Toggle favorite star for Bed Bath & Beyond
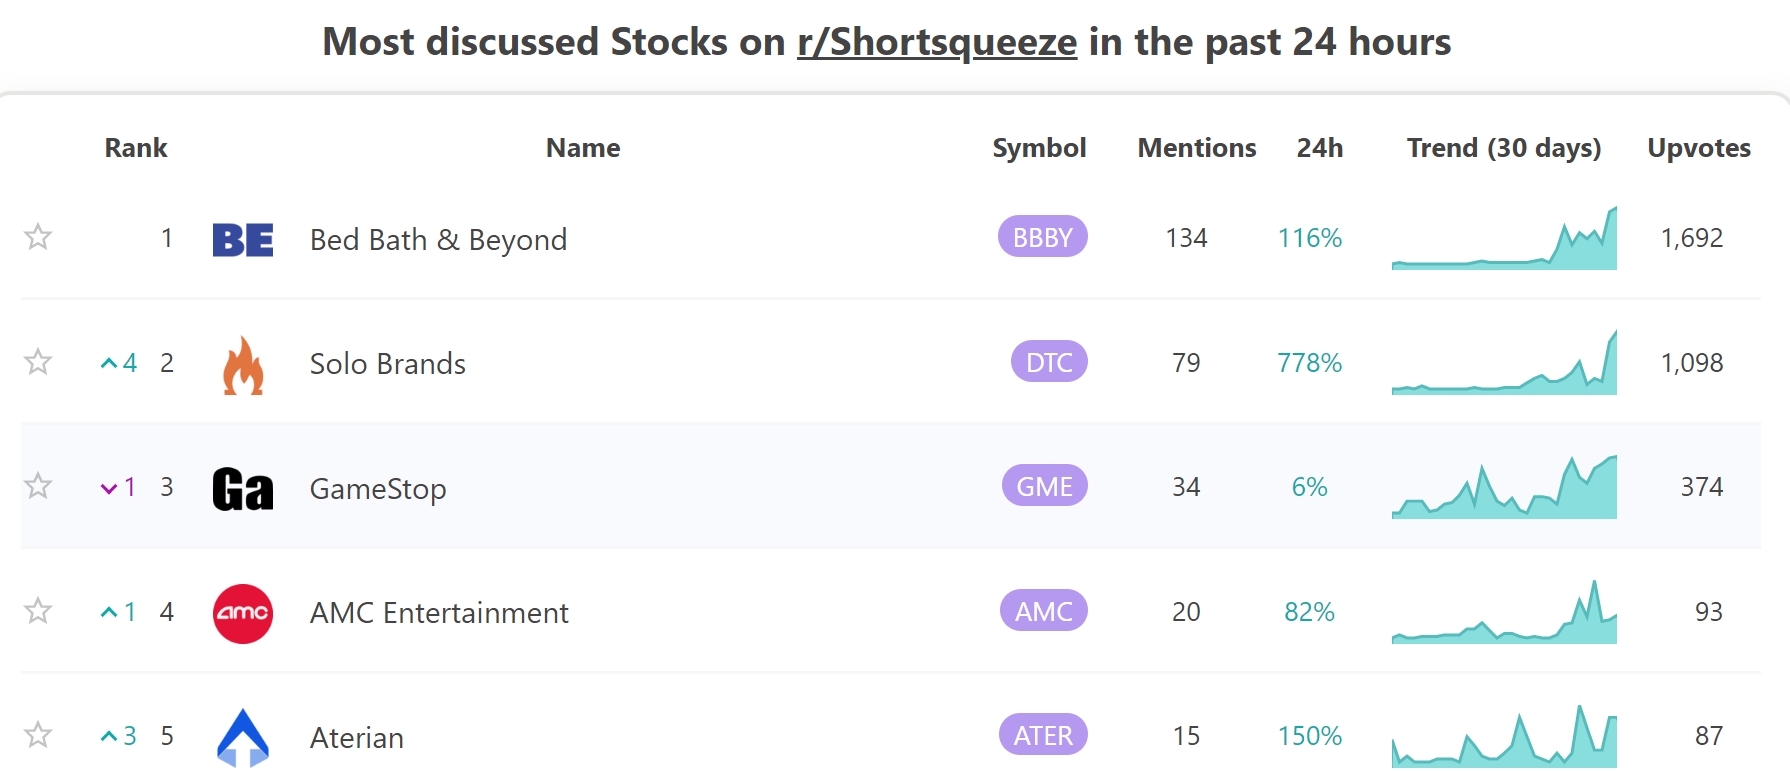 click(38, 237)
